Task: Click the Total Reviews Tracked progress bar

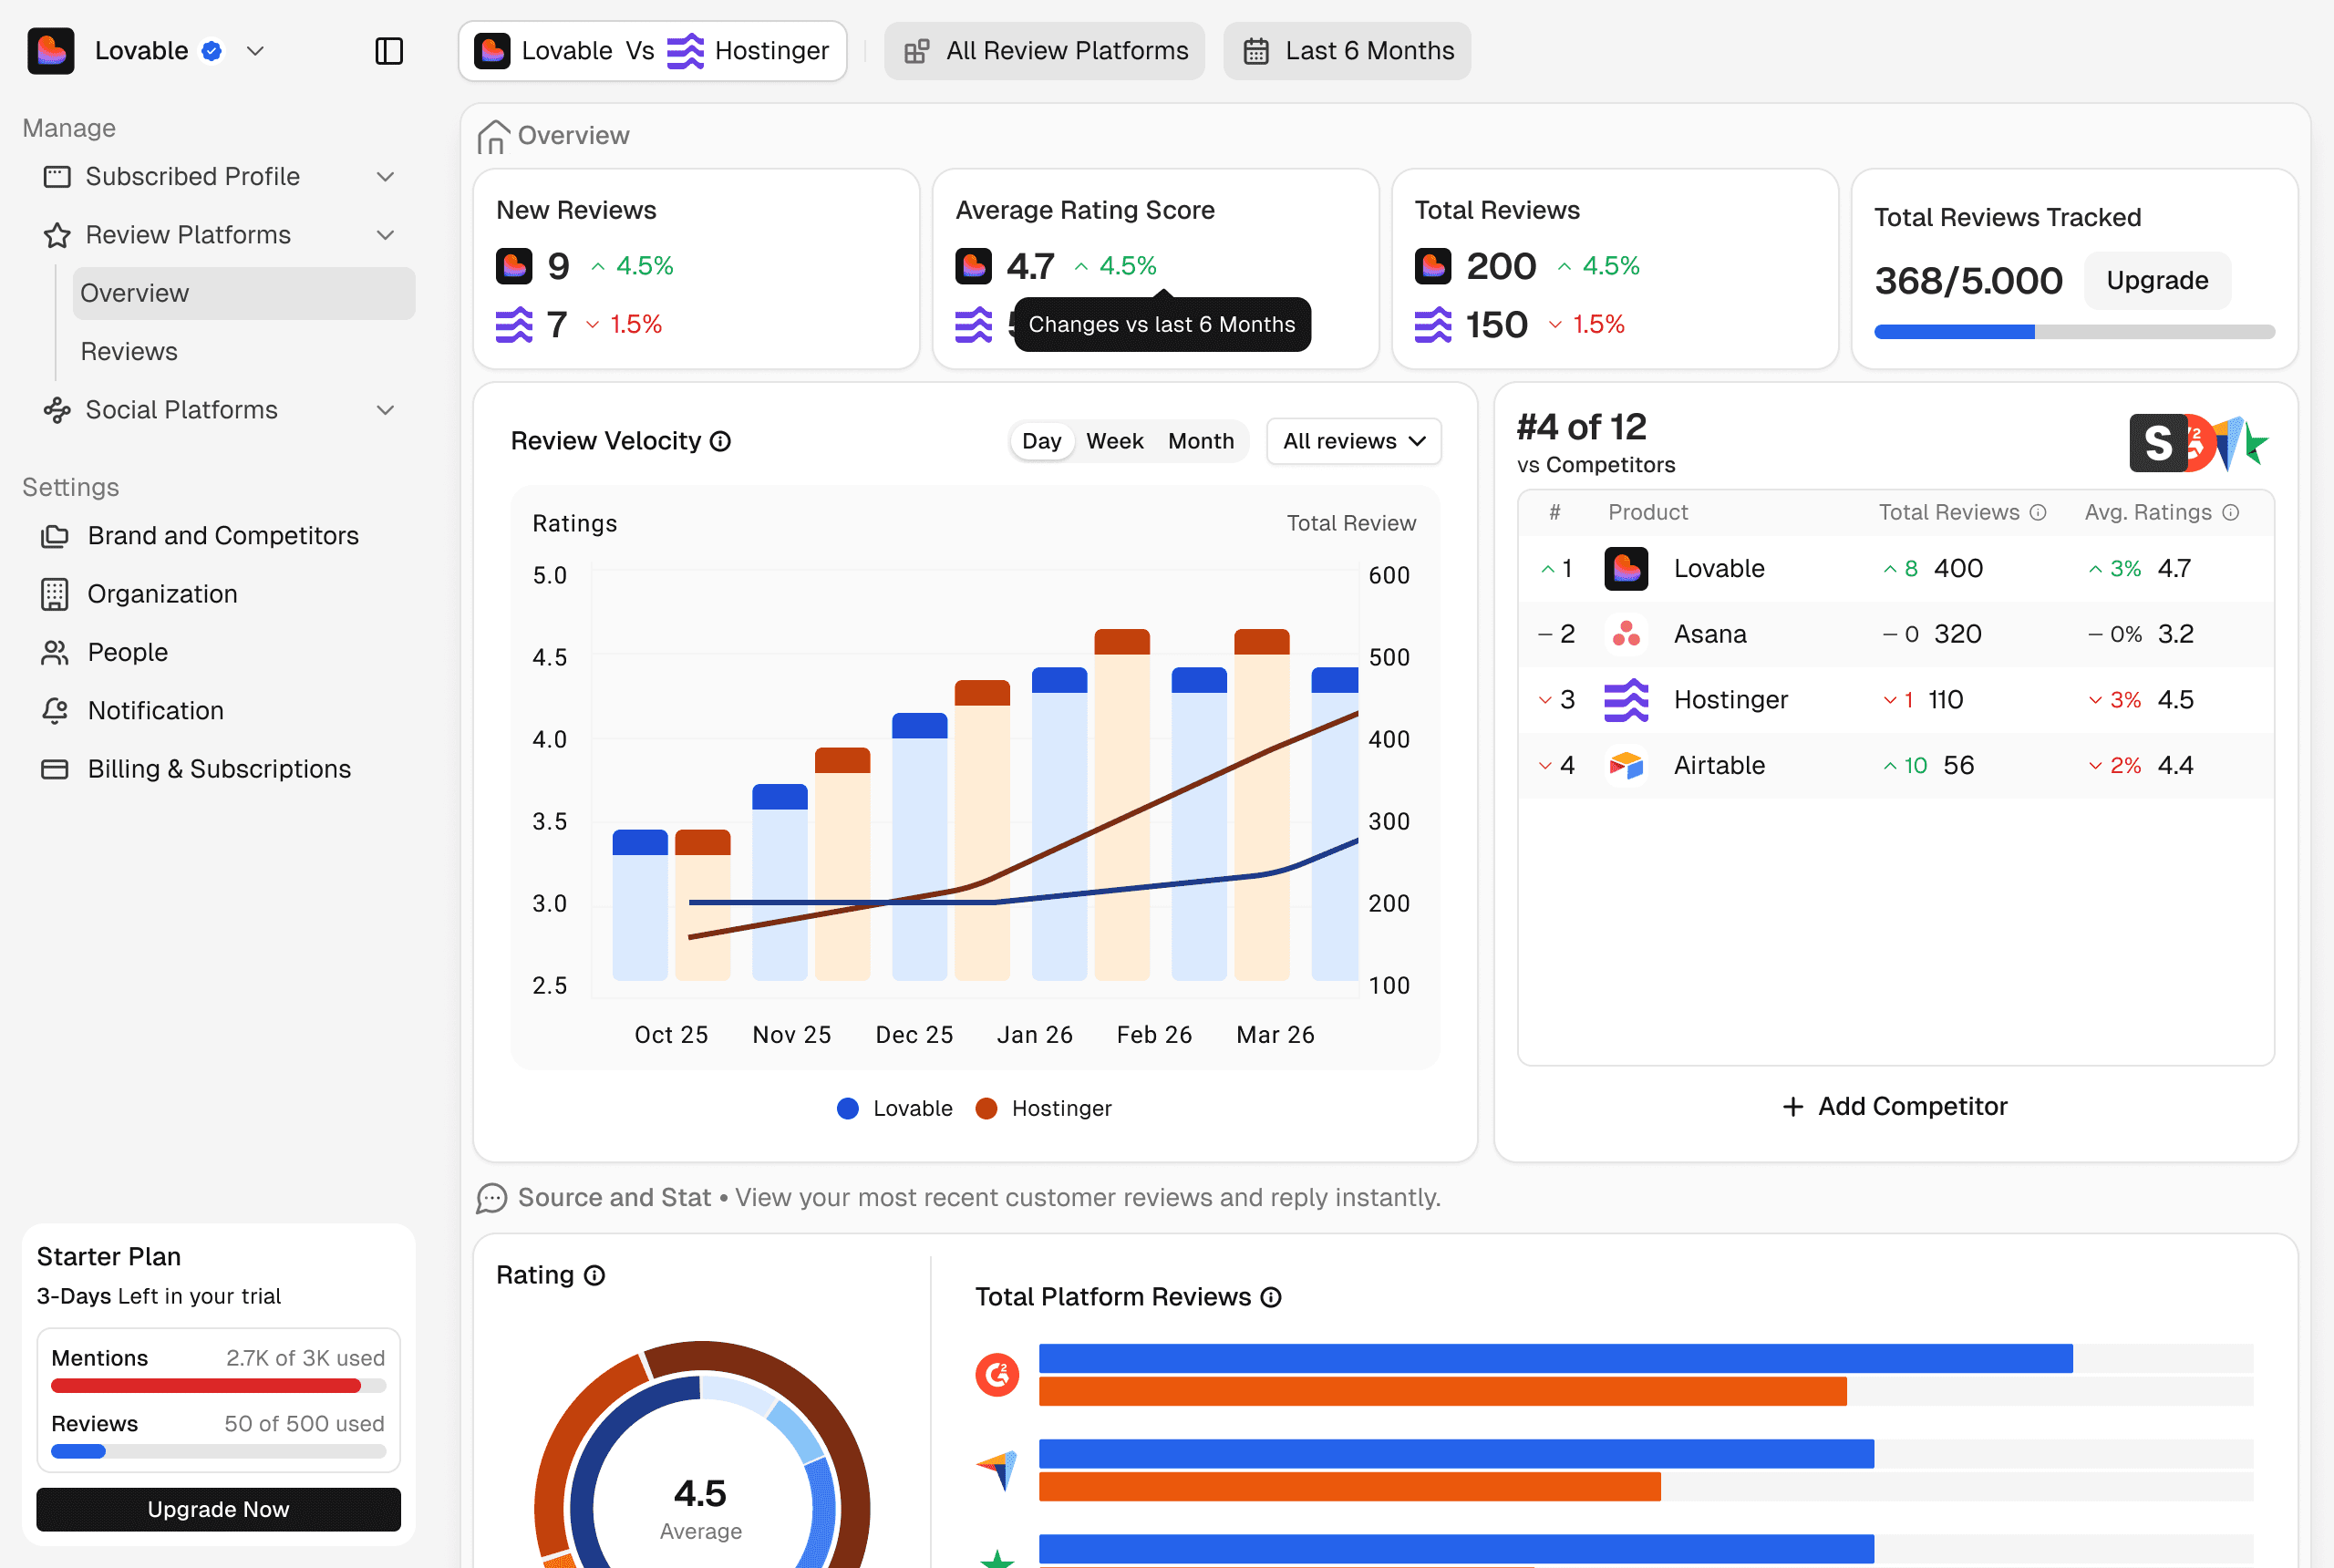Action: click(x=2073, y=332)
